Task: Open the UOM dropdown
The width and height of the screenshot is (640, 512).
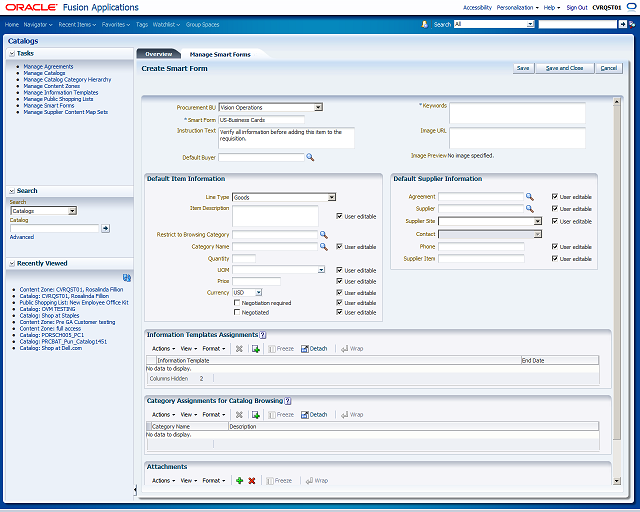Action: (322, 270)
